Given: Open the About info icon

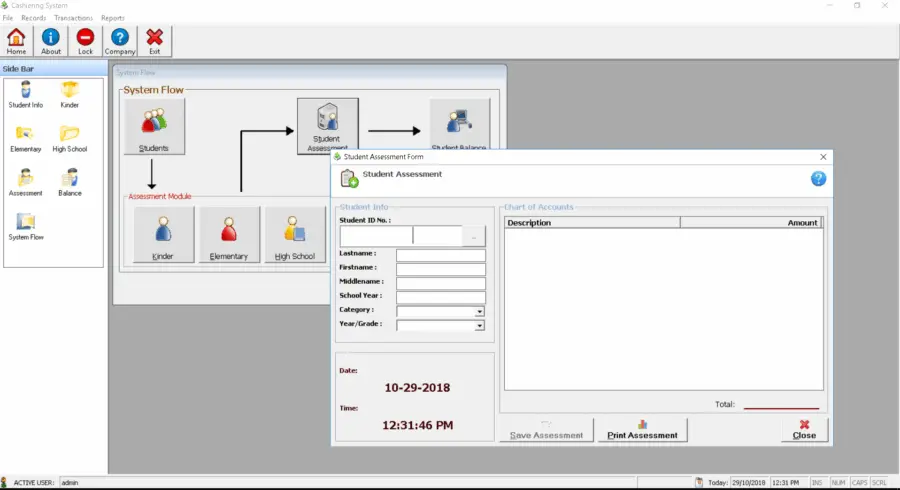Looking at the screenshot, I should tap(51, 41).
